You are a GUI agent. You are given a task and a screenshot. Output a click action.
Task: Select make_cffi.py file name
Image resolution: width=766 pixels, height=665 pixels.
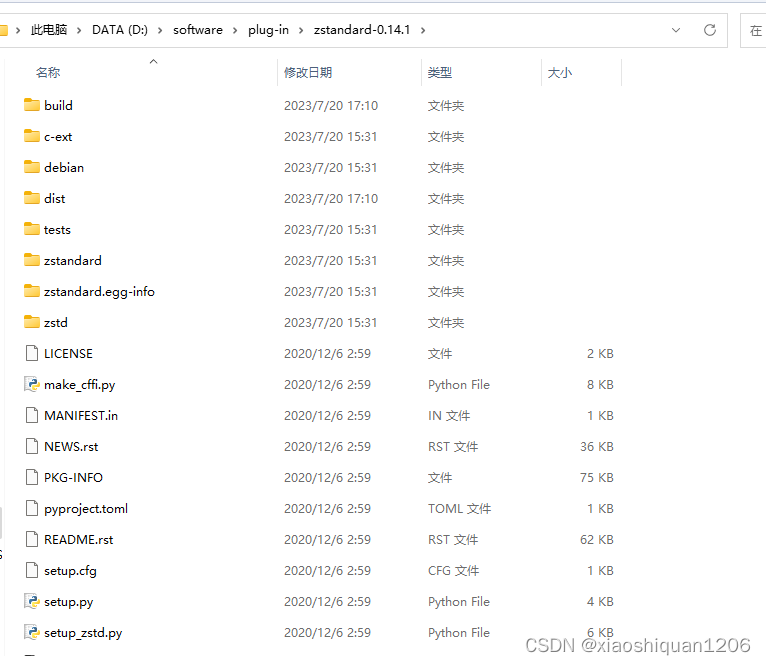[80, 385]
